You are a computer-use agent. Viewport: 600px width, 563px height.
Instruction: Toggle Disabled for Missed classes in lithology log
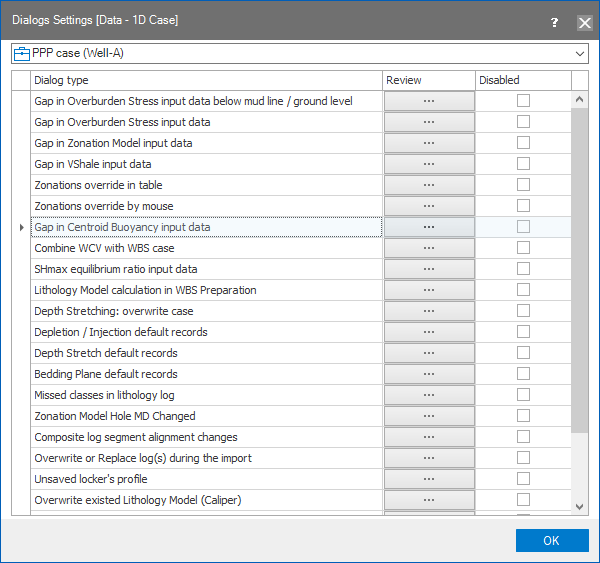[x=523, y=395]
